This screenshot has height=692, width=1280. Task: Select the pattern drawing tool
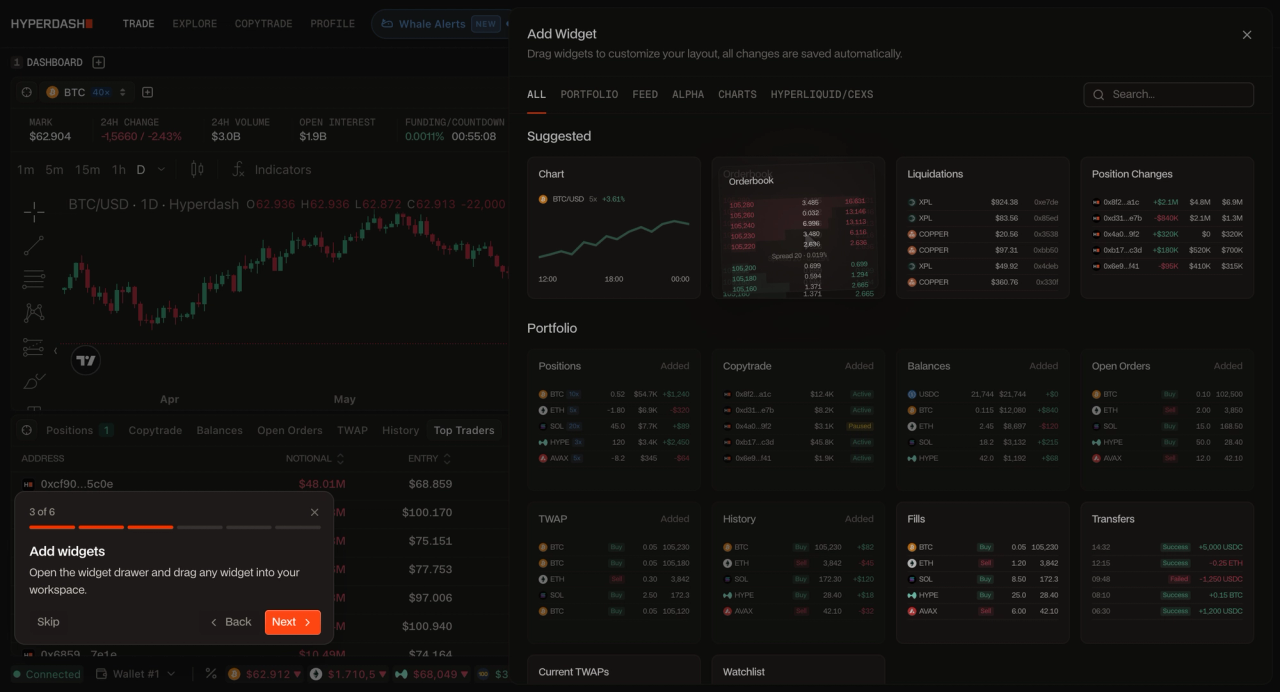pos(34,313)
